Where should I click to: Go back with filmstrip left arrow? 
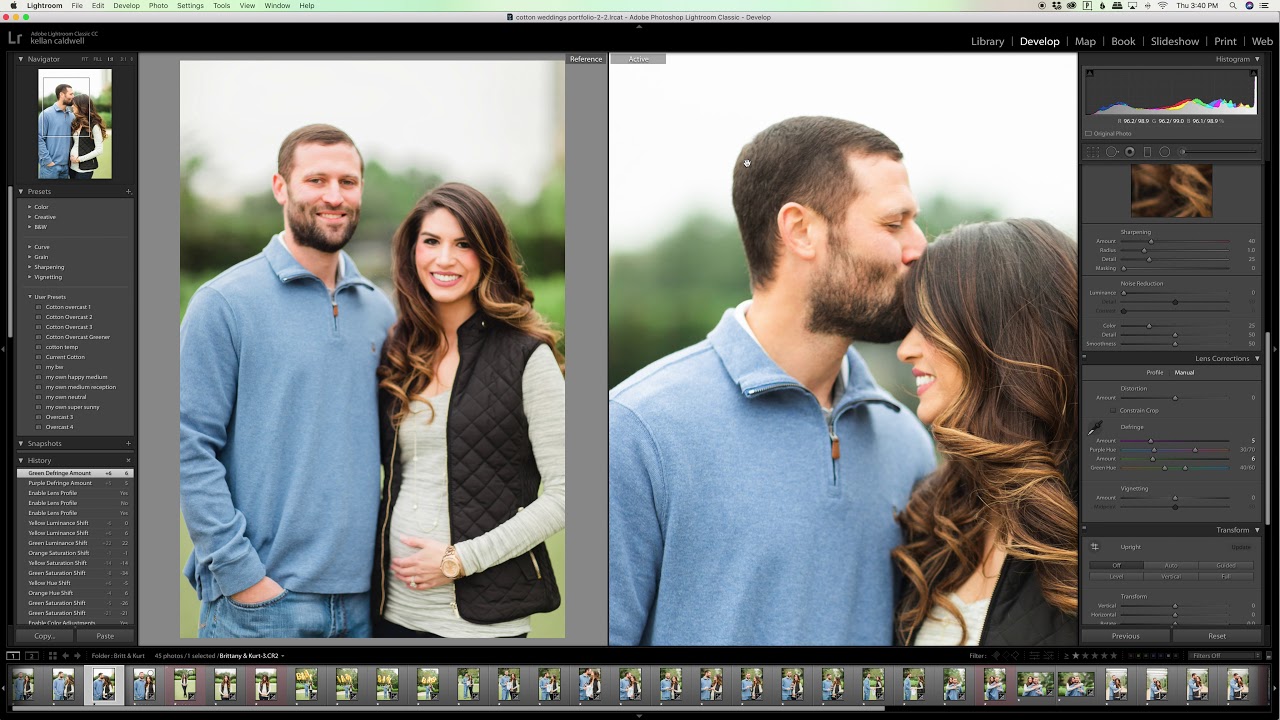[x=66, y=656]
